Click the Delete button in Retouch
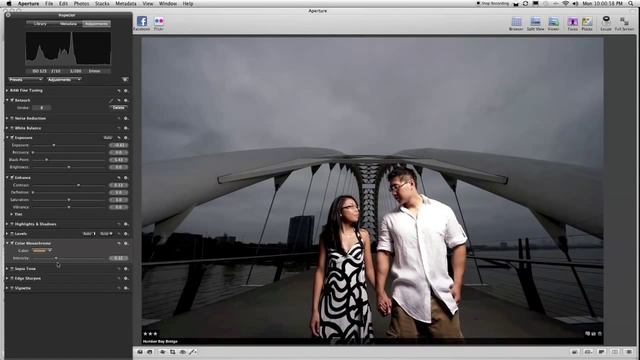The width and height of the screenshot is (640, 360). pyautogui.click(x=118, y=108)
